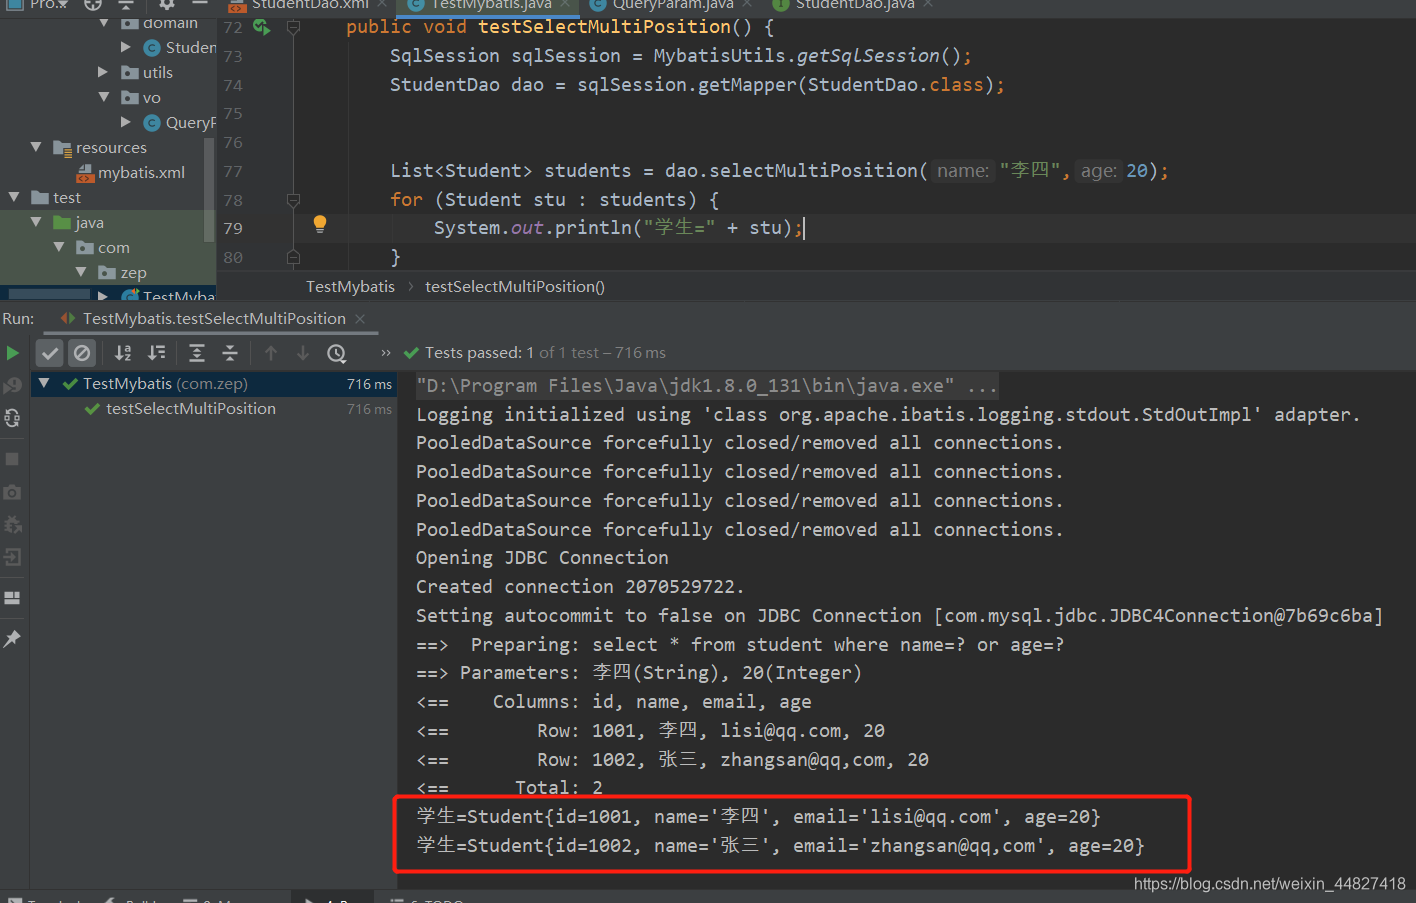Click TestMybatis breadcrumb
The width and height of the screenshot is (1416, 903).
click(350, 287)
